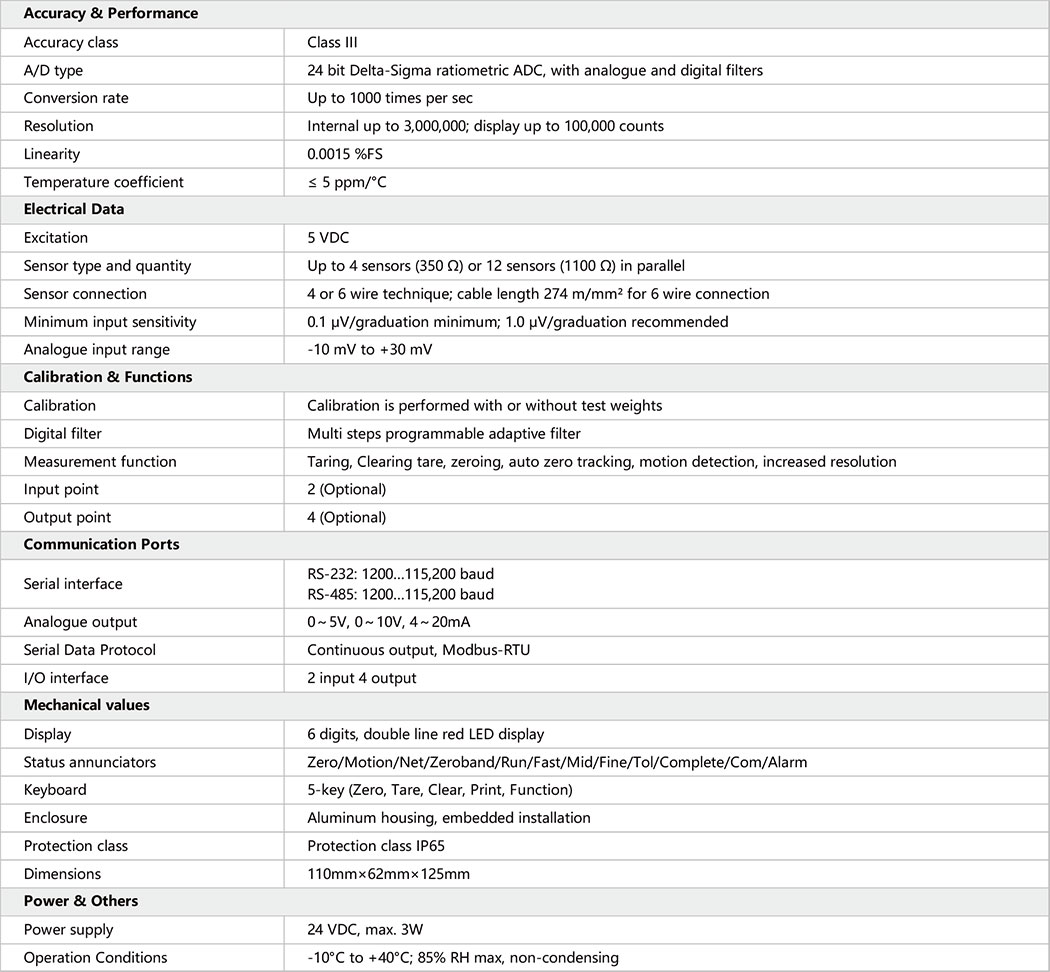This screenshot has height=972, width=1050.
Task: Click the Communication Ports section header
Action: (102, 545)
